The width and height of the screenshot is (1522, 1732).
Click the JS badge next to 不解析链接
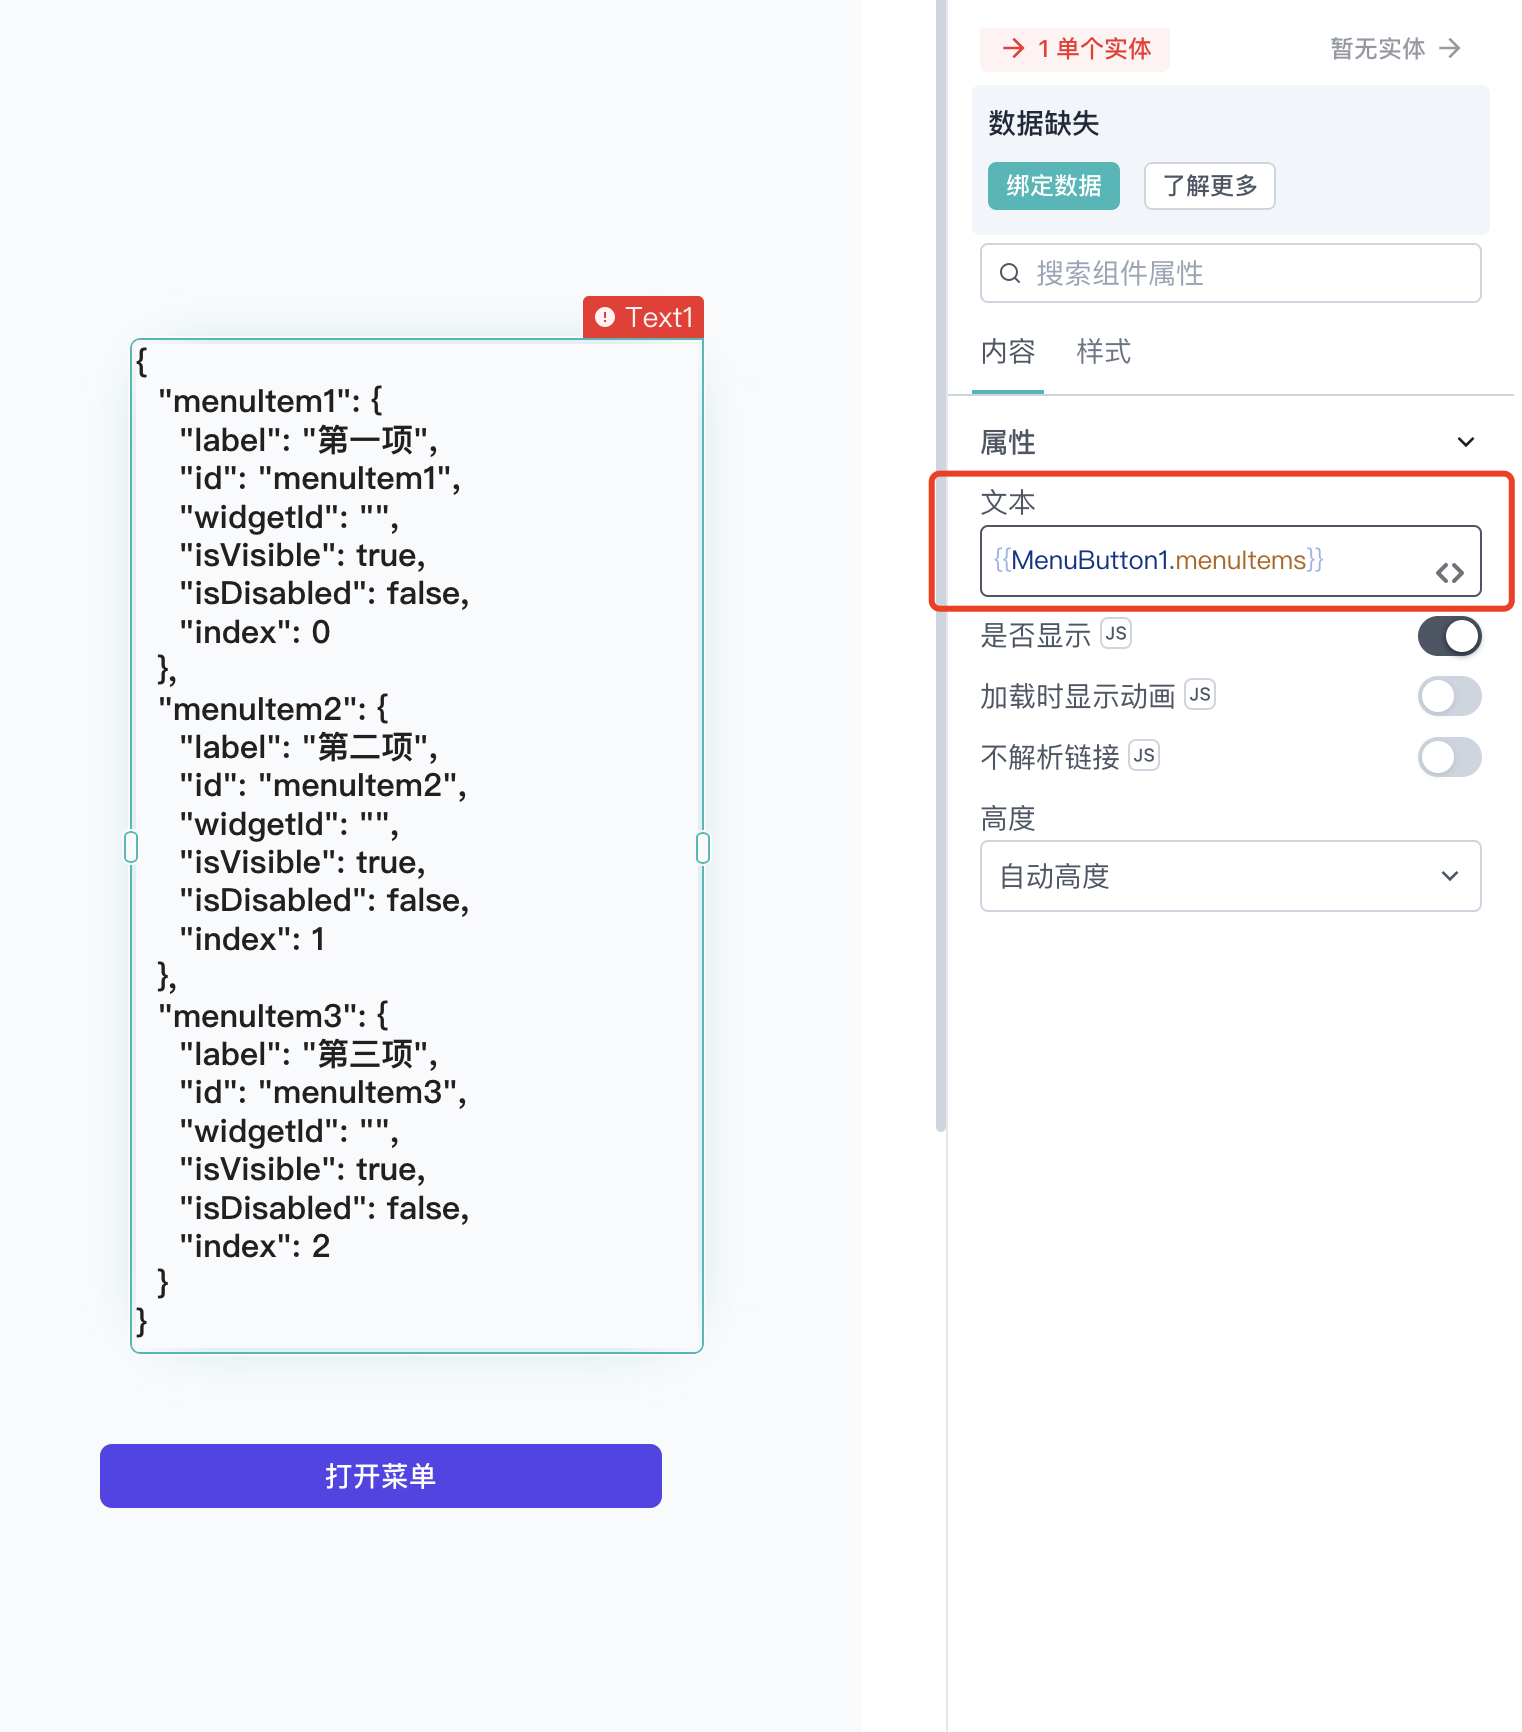point(1144,755)
